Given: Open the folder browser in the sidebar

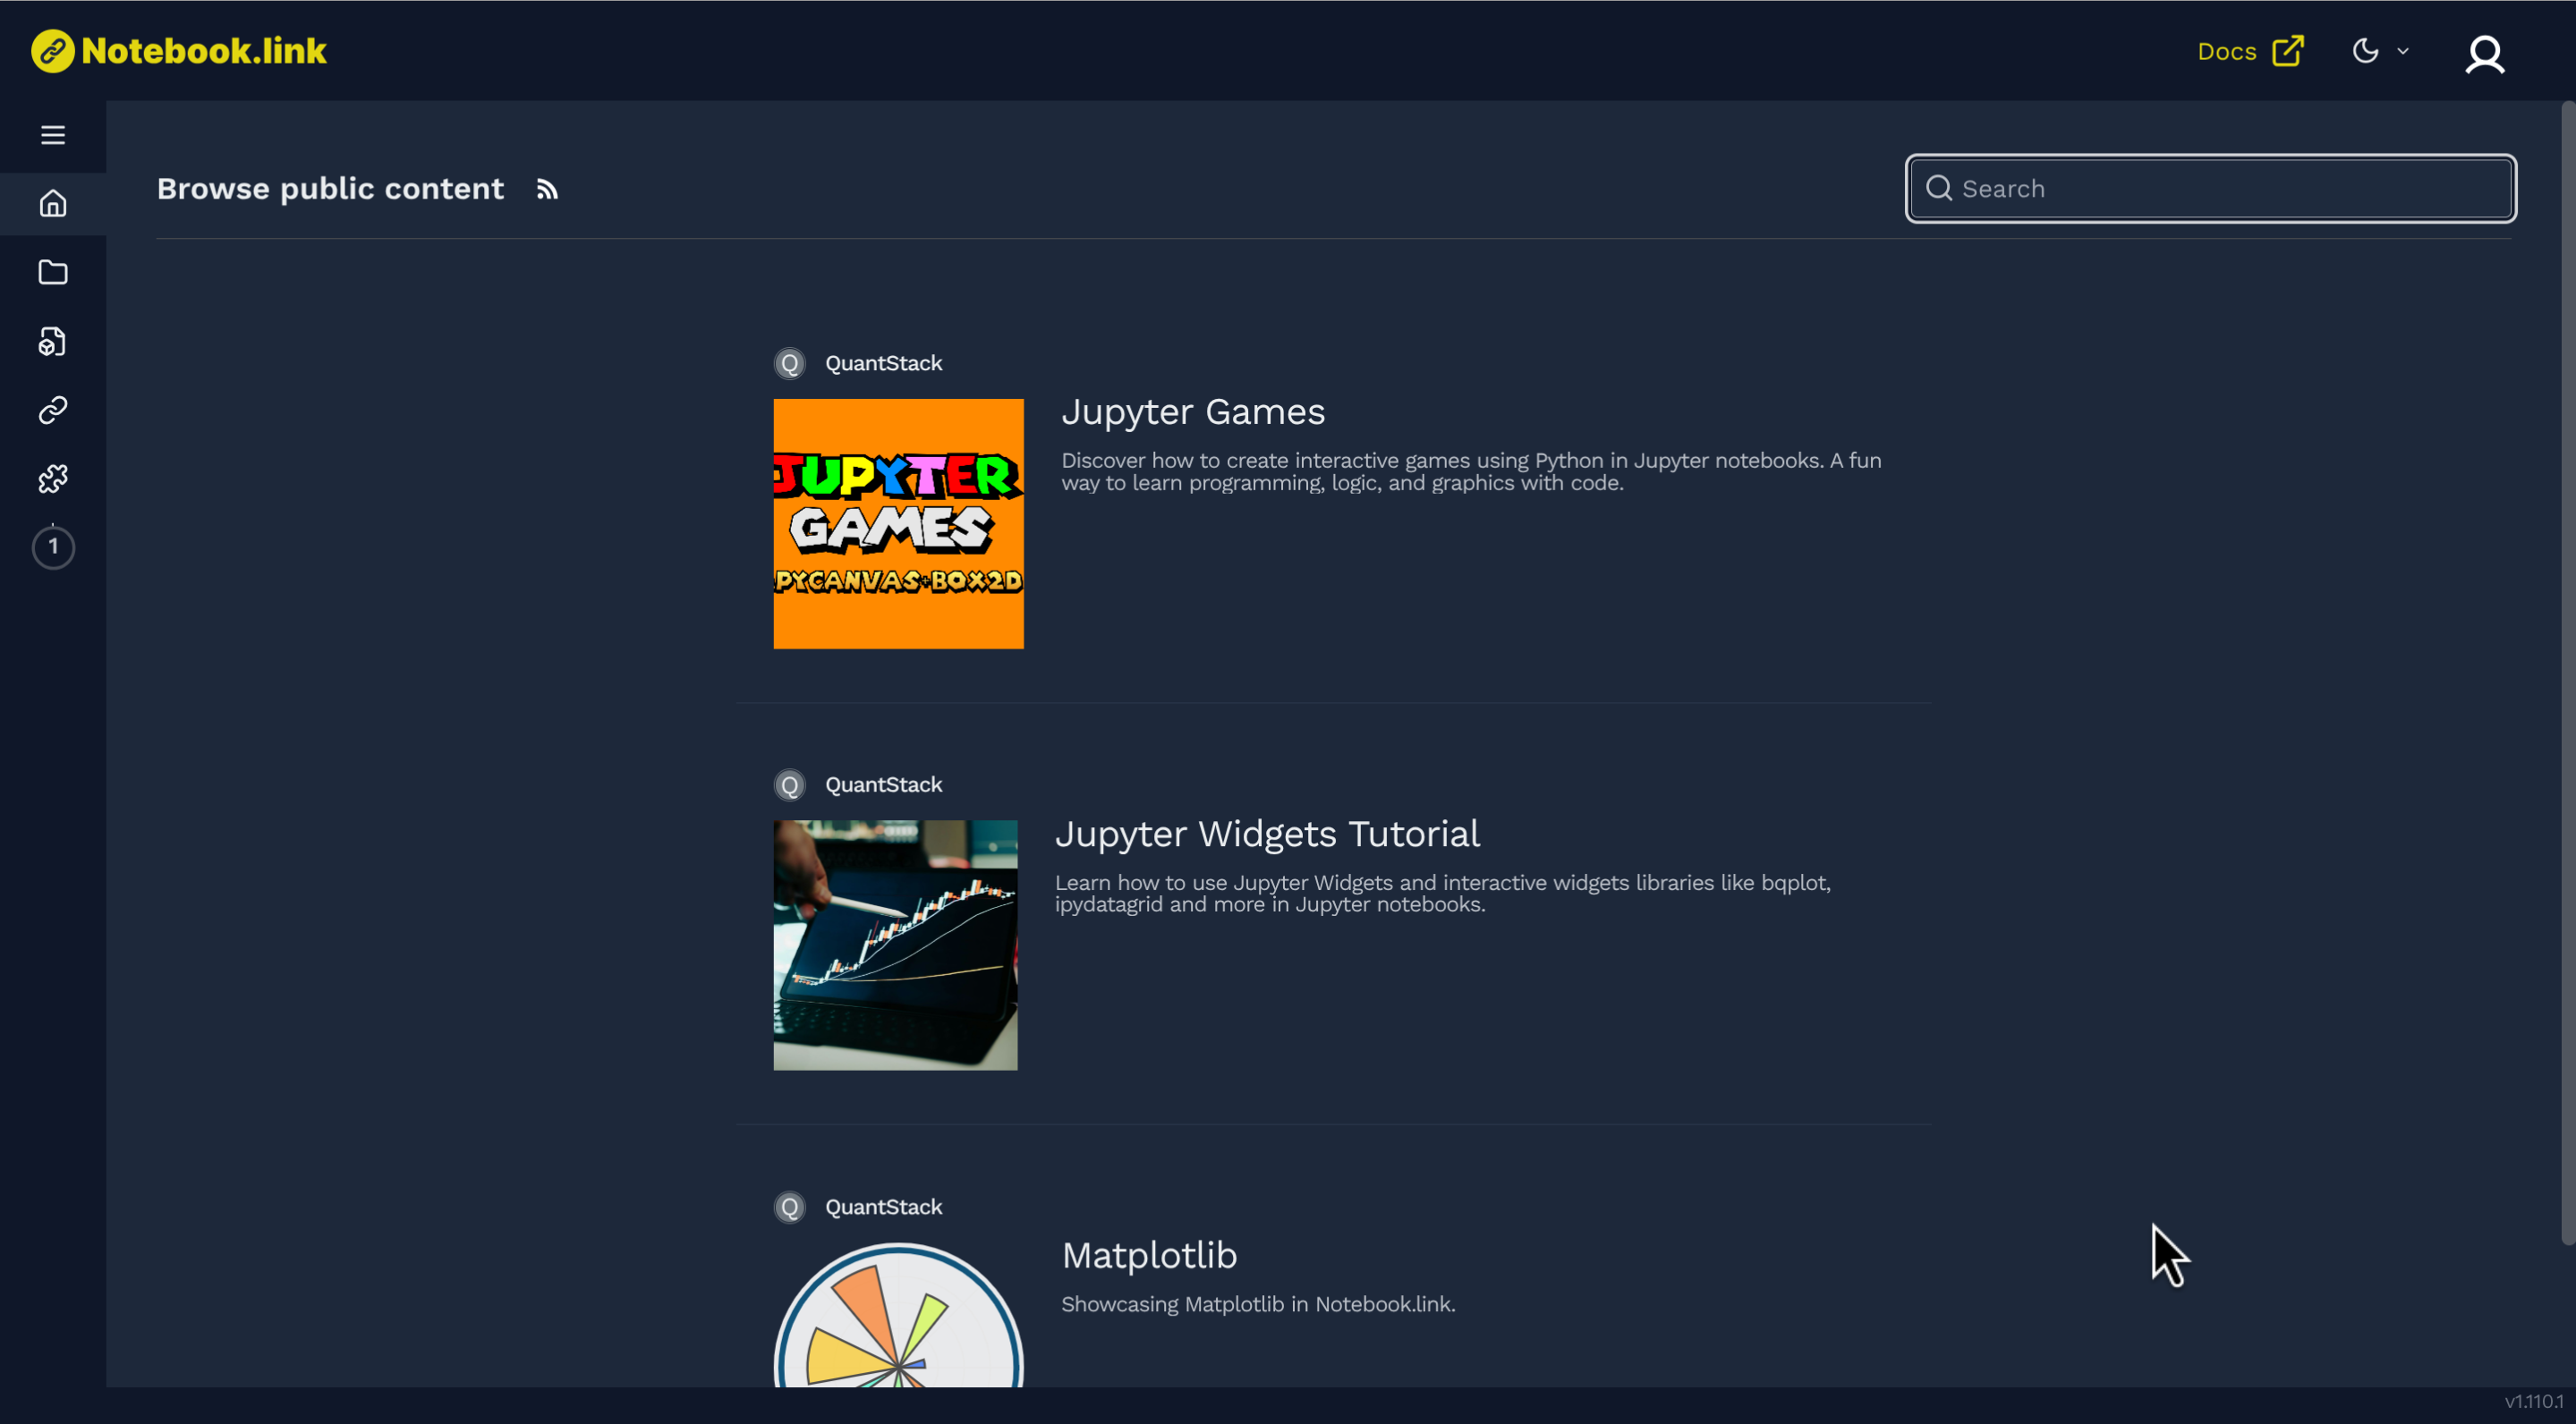Looking at the screenshot, I should (52, 272).
